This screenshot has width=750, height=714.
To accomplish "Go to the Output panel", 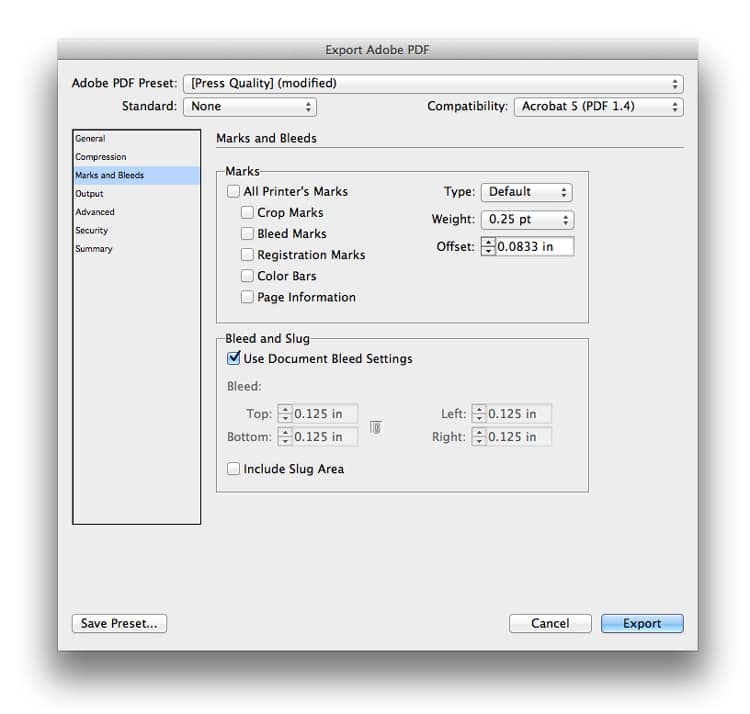I will 136,194.
